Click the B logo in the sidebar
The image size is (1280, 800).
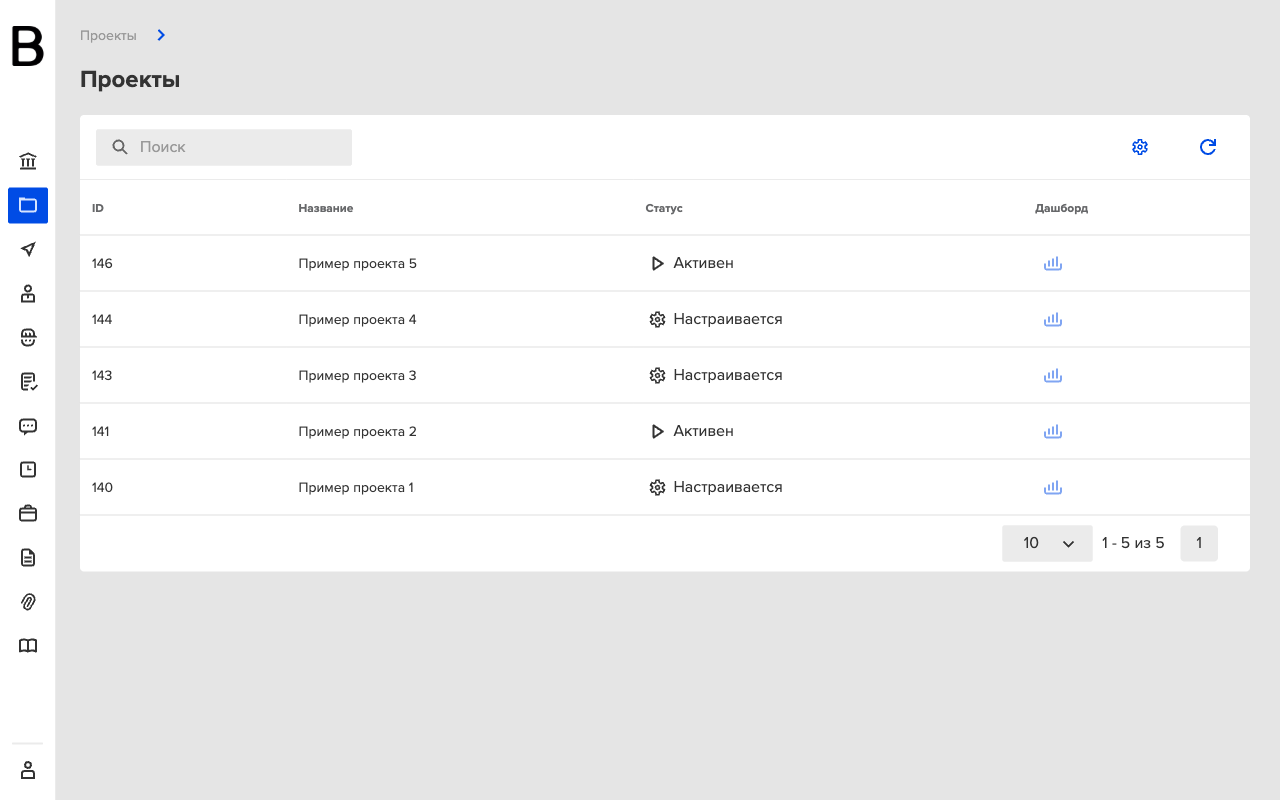pos(27,47)
